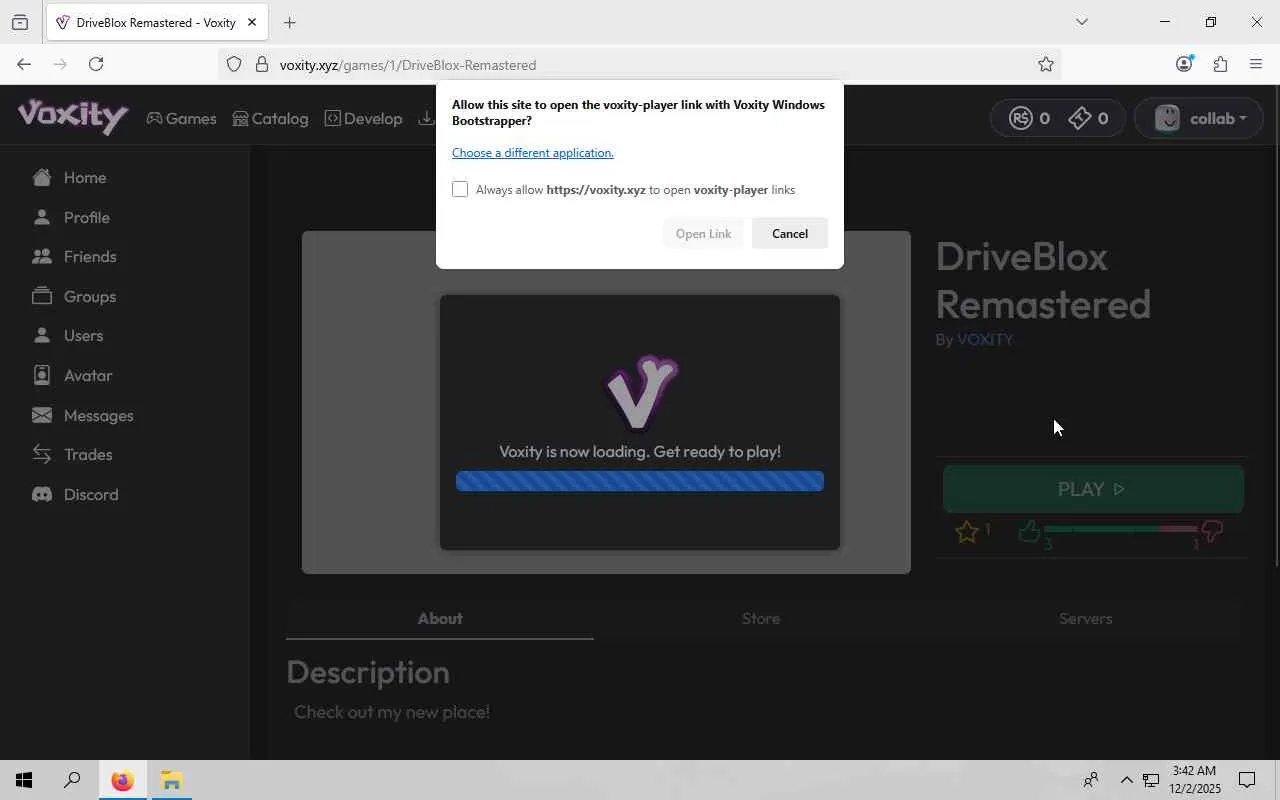Screen dimensions: 1280x800
Task: Click the Firefox taskbar icon
Action: point(122,780)
